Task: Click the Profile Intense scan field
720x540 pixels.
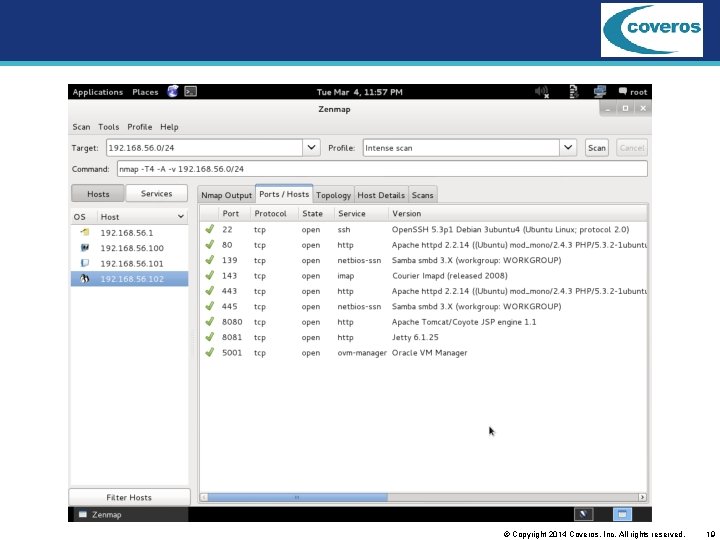Action: 461,148
